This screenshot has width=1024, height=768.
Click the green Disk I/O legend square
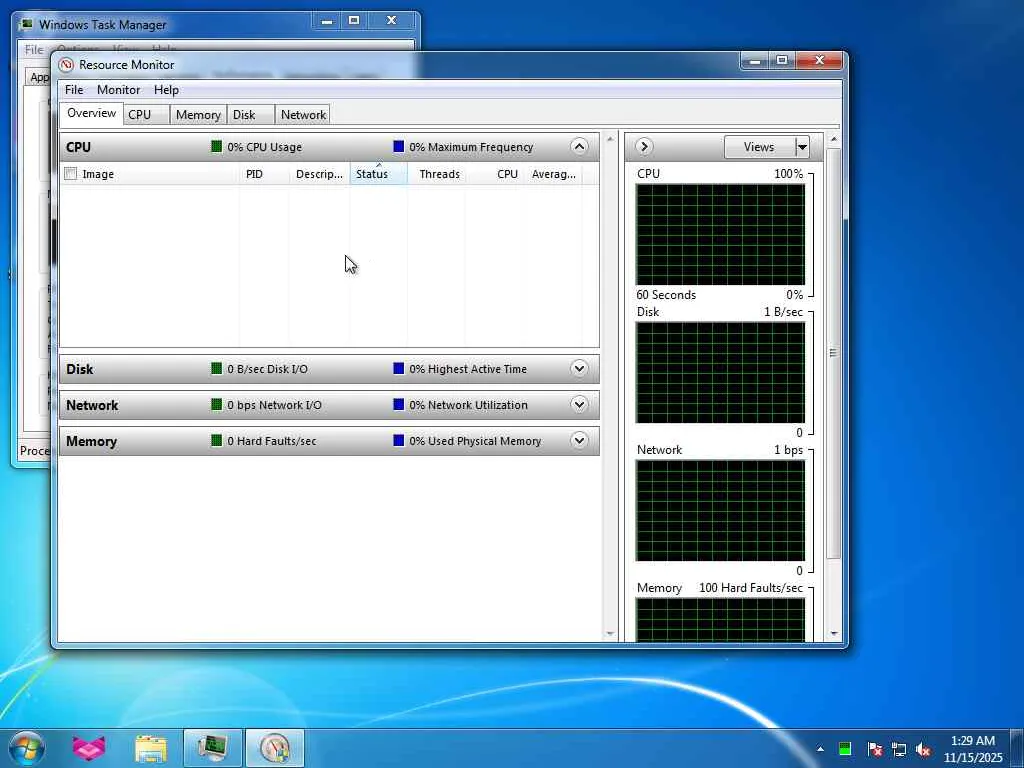point(217,368)
